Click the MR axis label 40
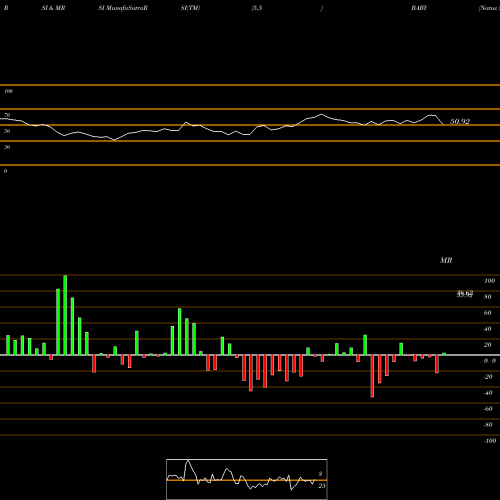 pyautogui.click(x=488, y=329)
